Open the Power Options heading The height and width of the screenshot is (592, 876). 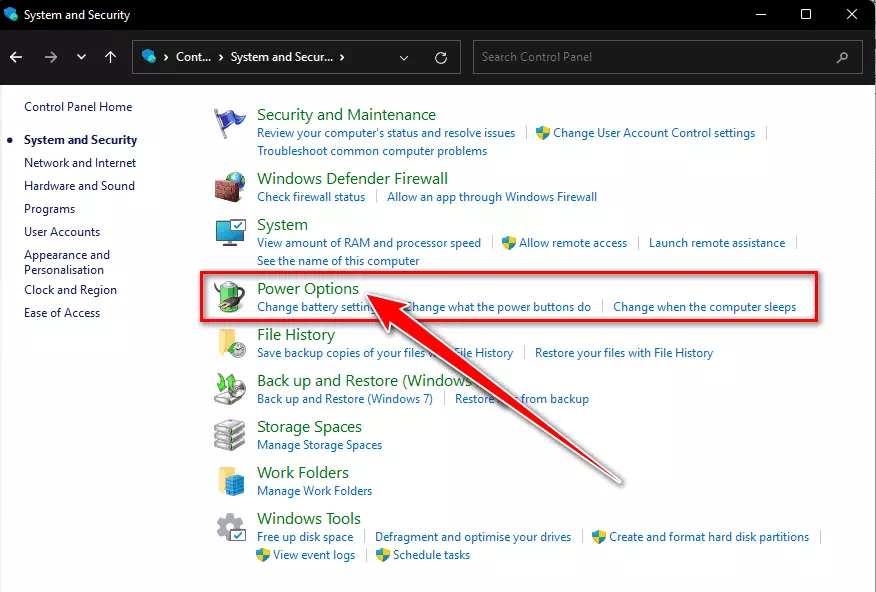308,289
